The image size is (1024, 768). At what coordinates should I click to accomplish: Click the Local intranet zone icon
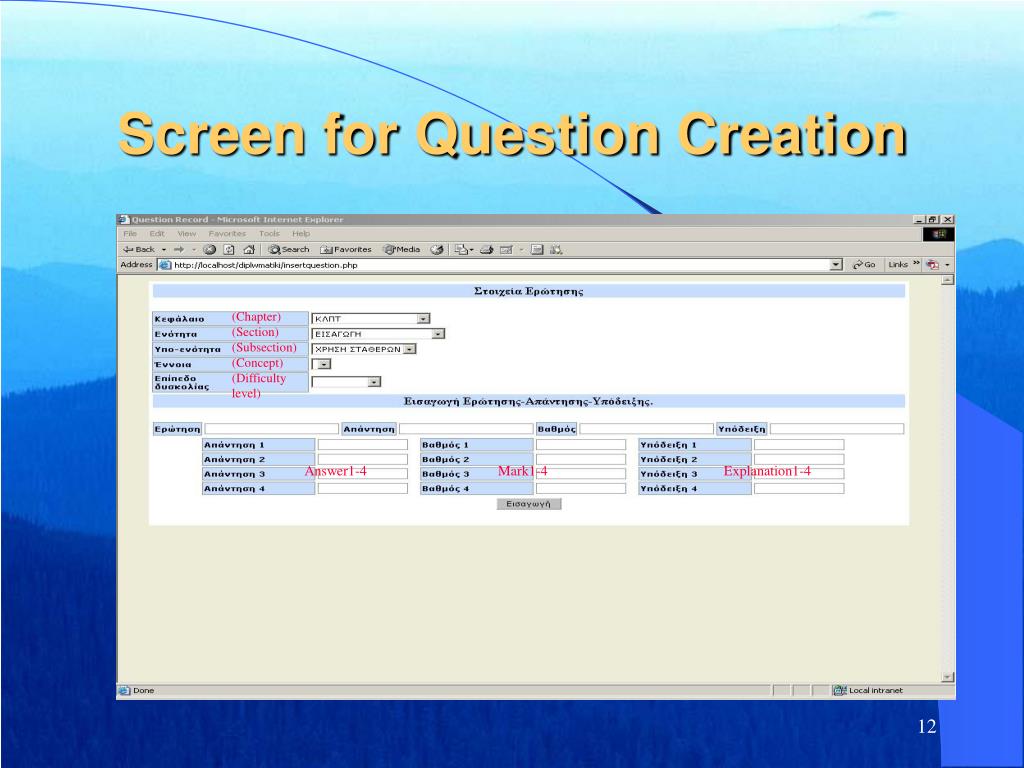[x=839, y=690]
